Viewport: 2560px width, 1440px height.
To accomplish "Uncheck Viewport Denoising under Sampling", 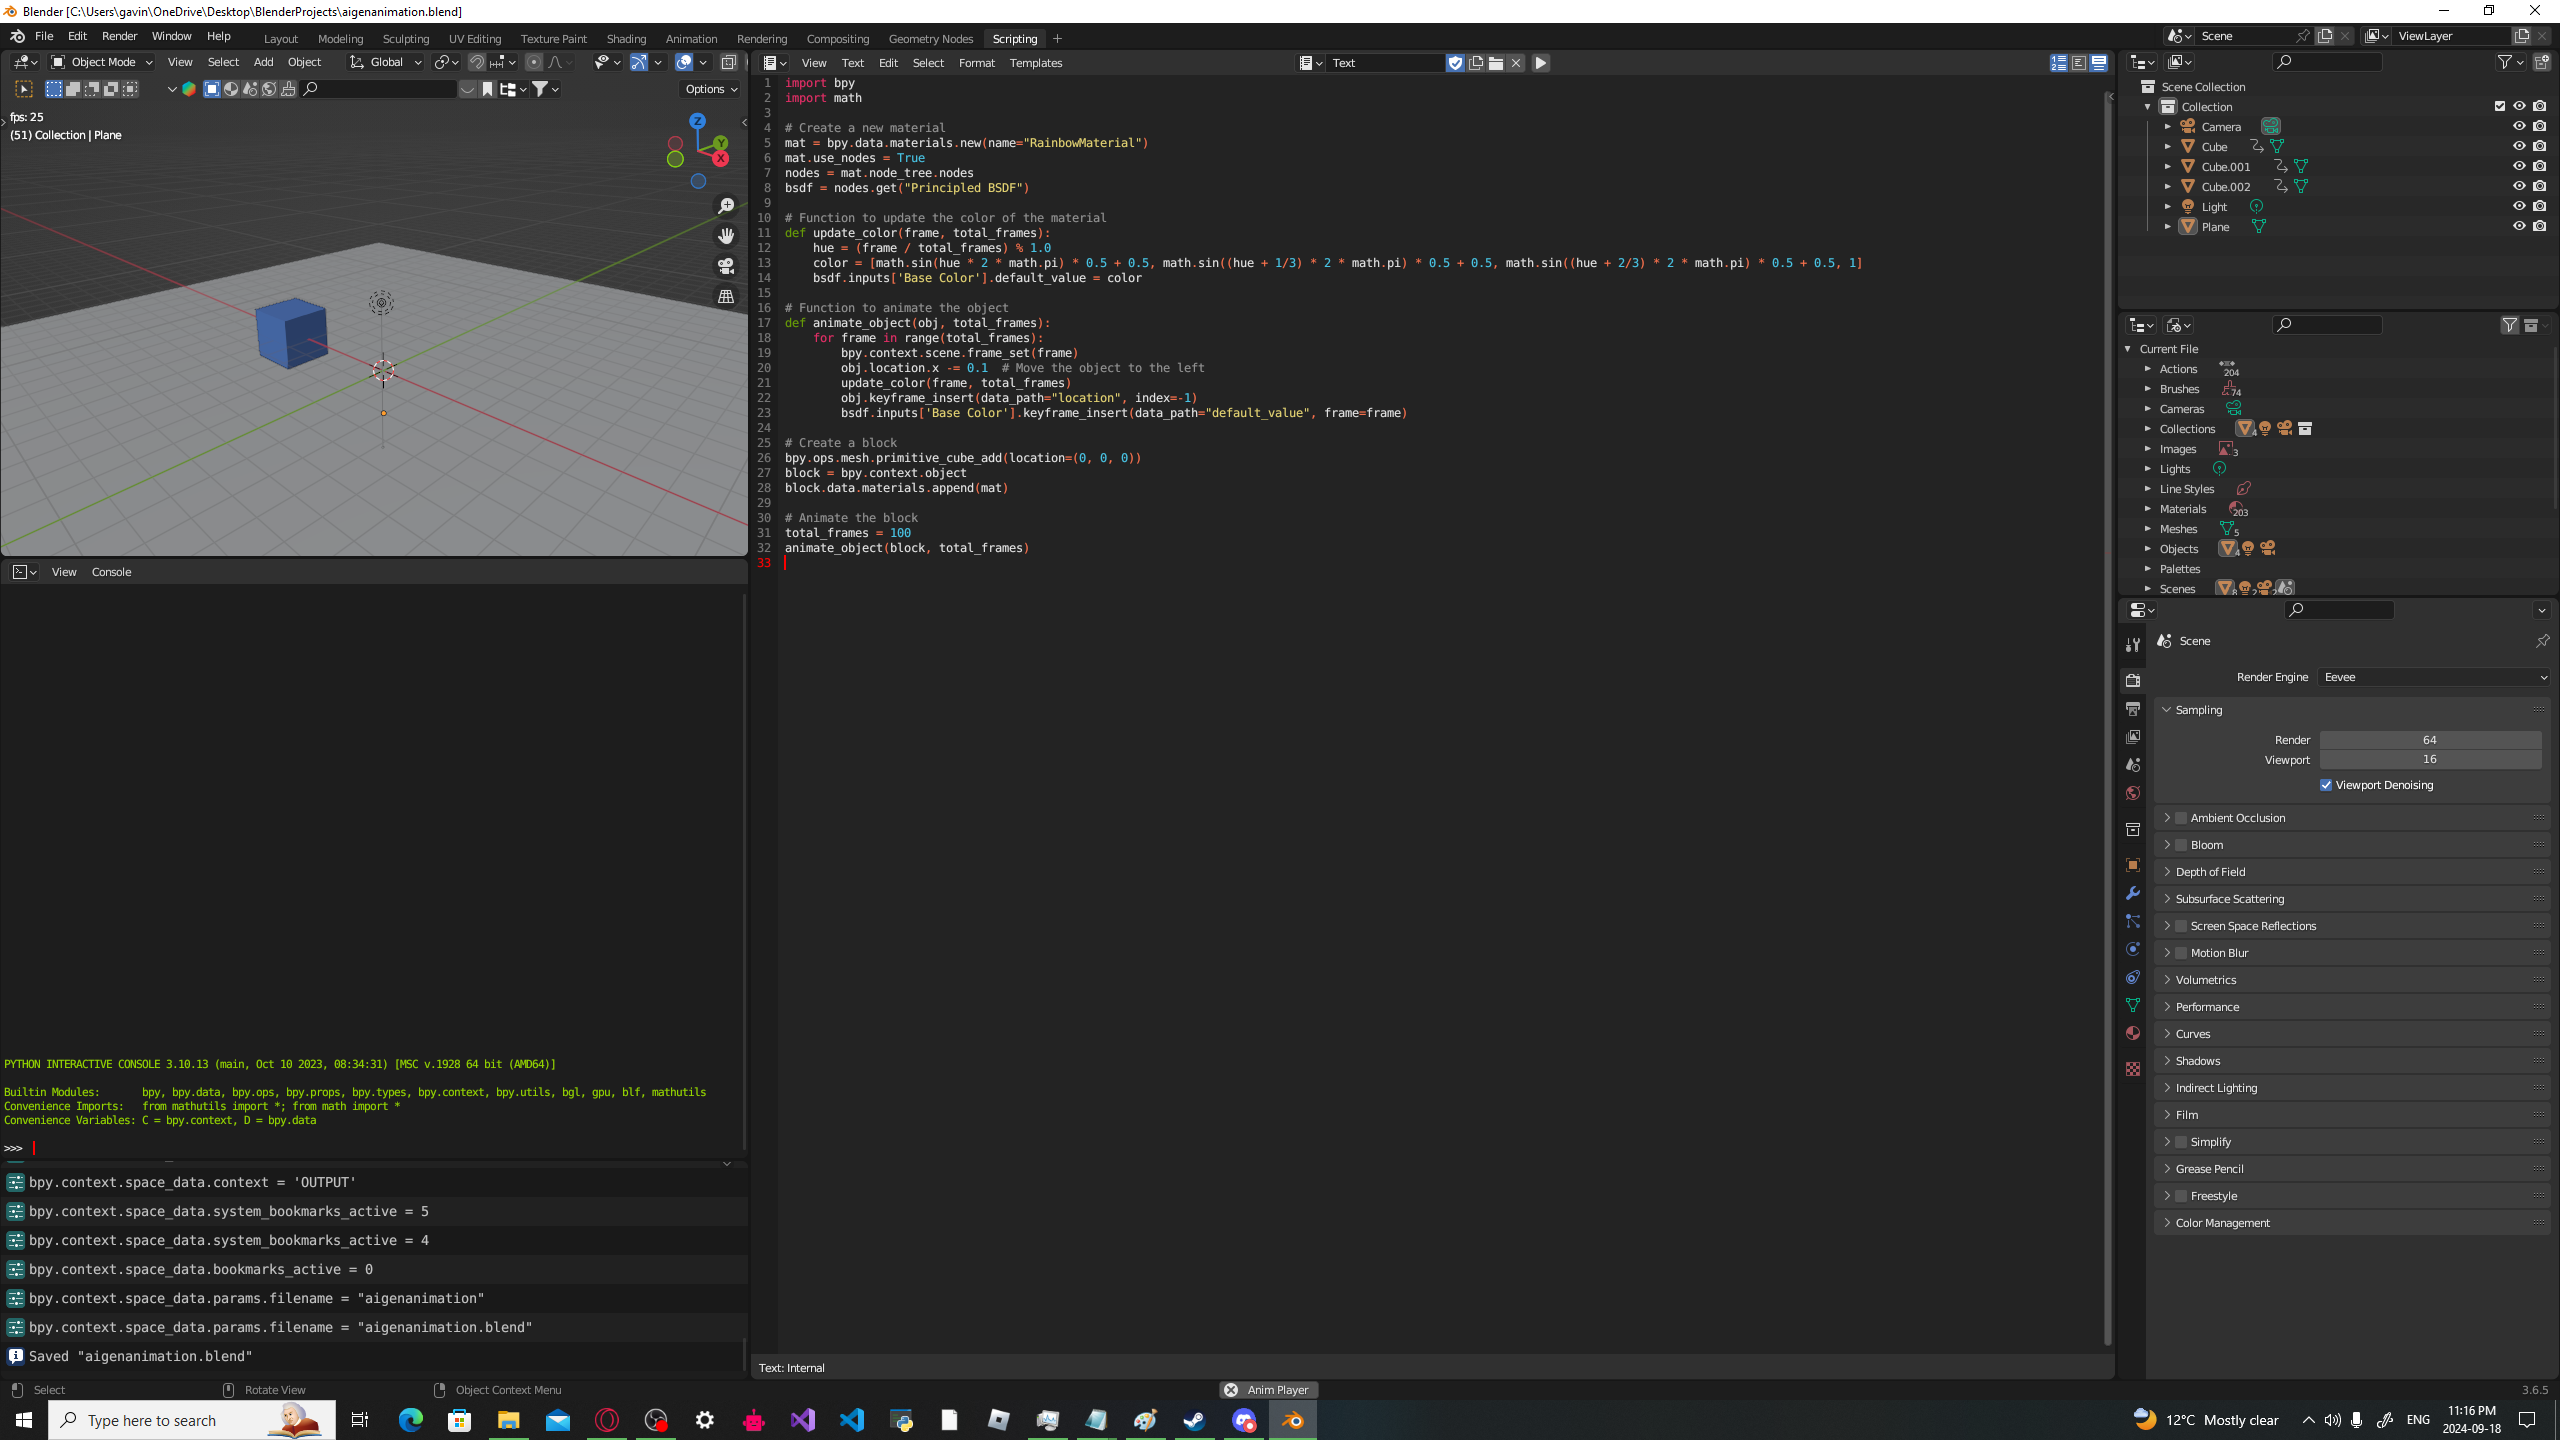I will coord(2327,785).
